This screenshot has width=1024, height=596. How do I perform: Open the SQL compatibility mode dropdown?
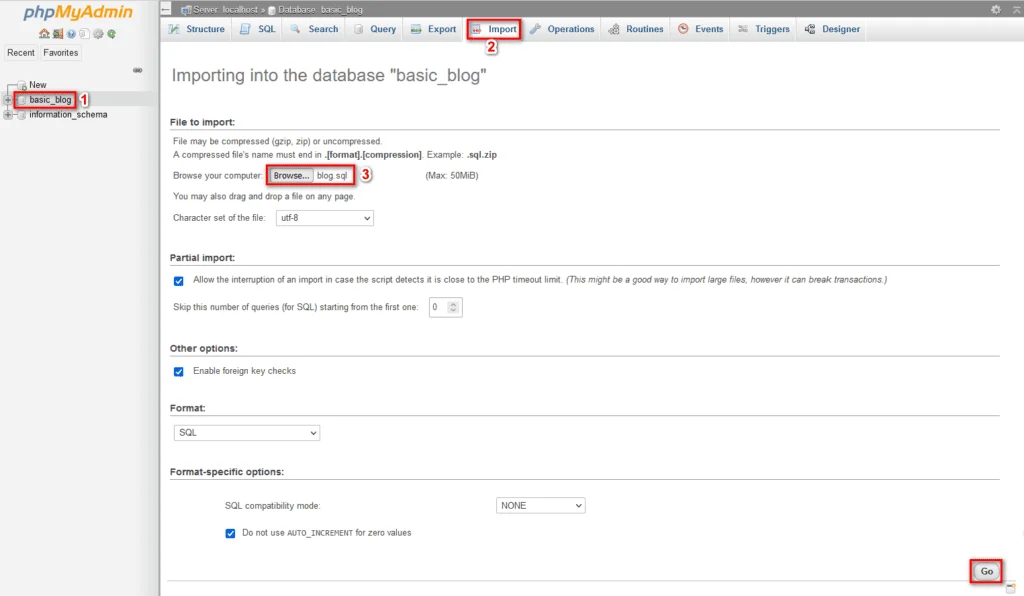pyautogui.click(x=541, y=505)
